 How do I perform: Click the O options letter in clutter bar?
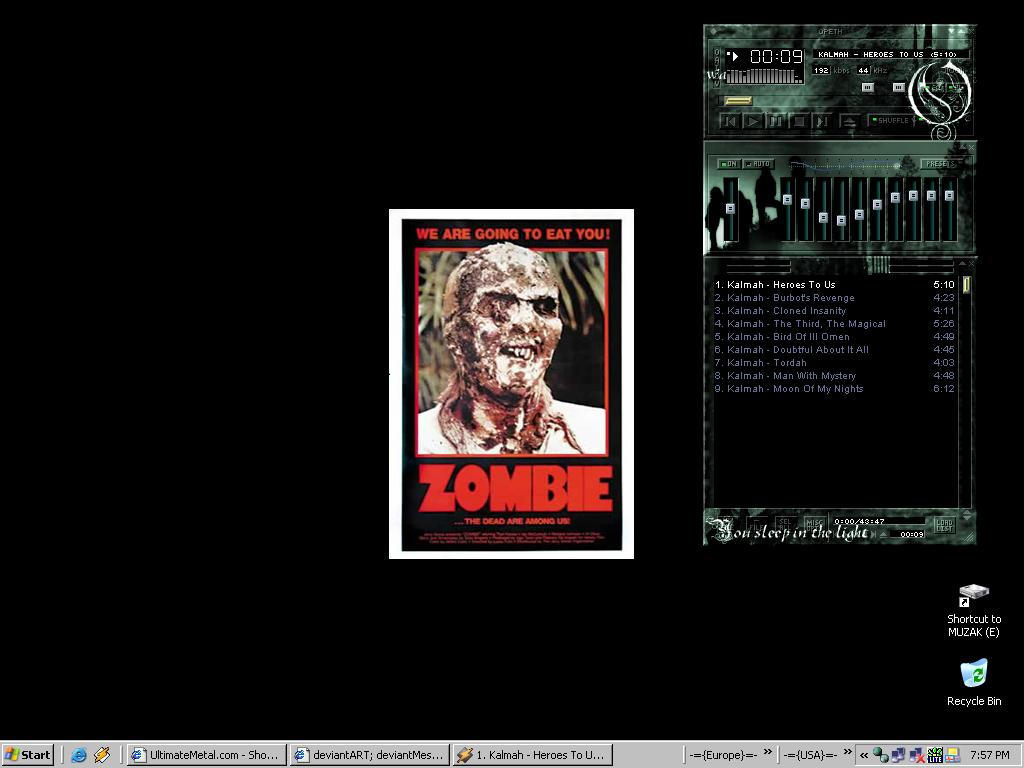pyautogui.click(x=717, y=52)
